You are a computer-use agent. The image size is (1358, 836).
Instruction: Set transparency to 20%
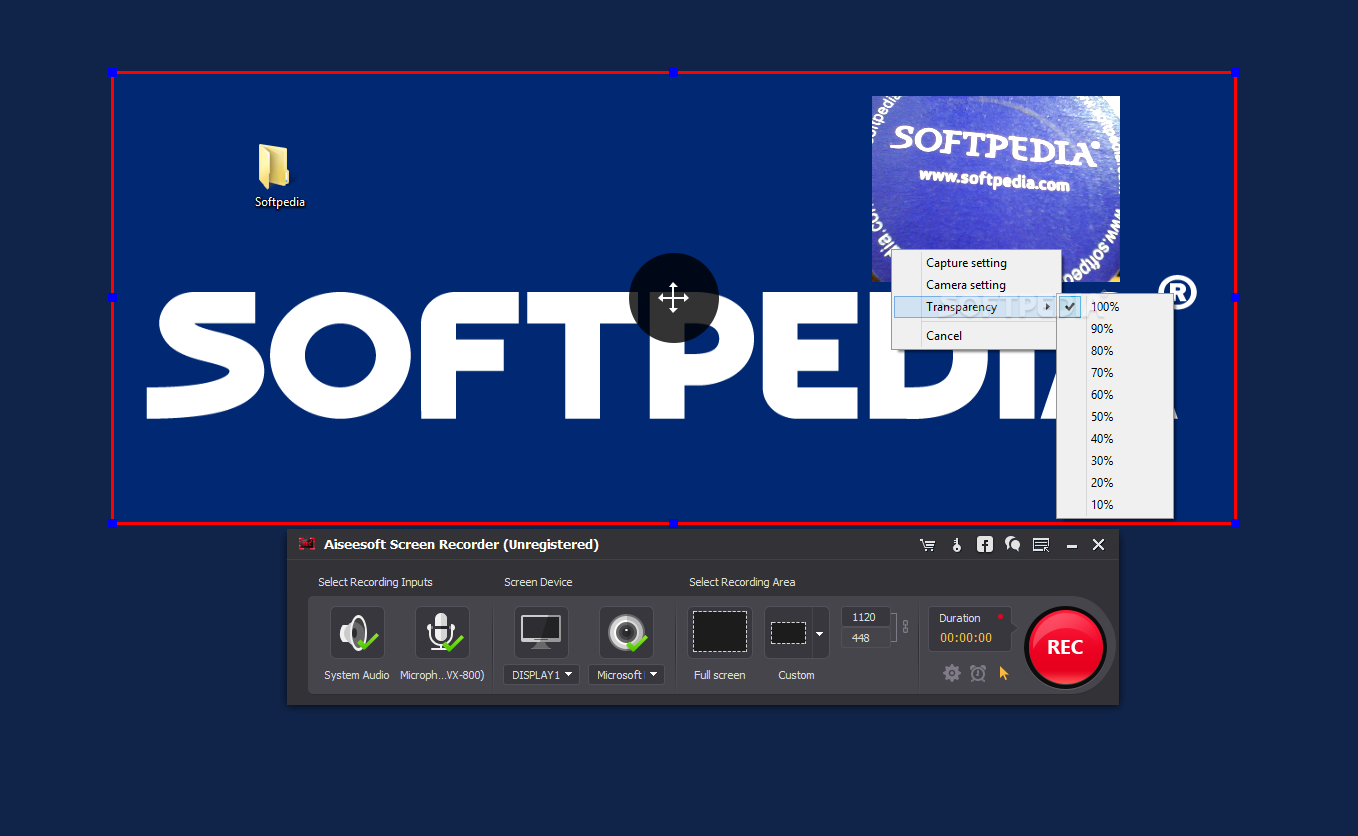point(1114,483)
